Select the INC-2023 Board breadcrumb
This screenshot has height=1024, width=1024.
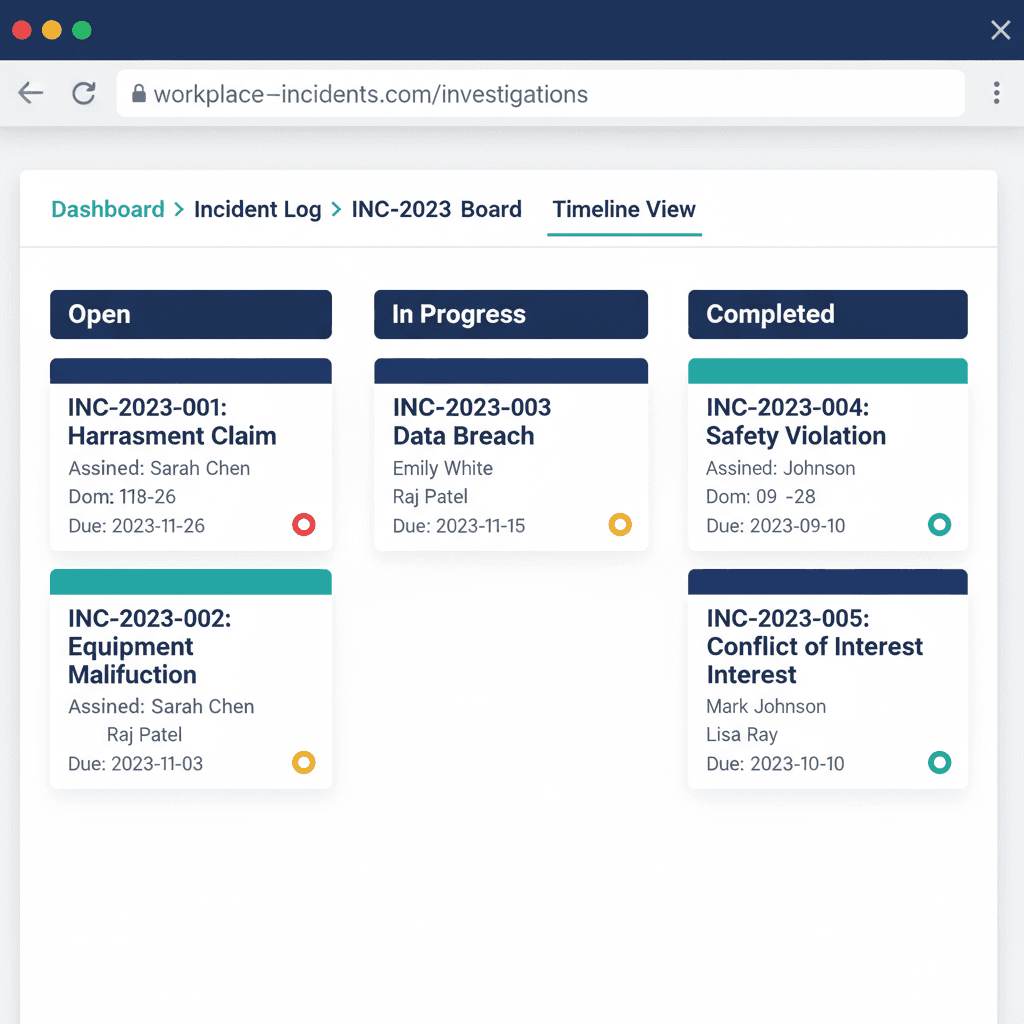coord(437,210)
